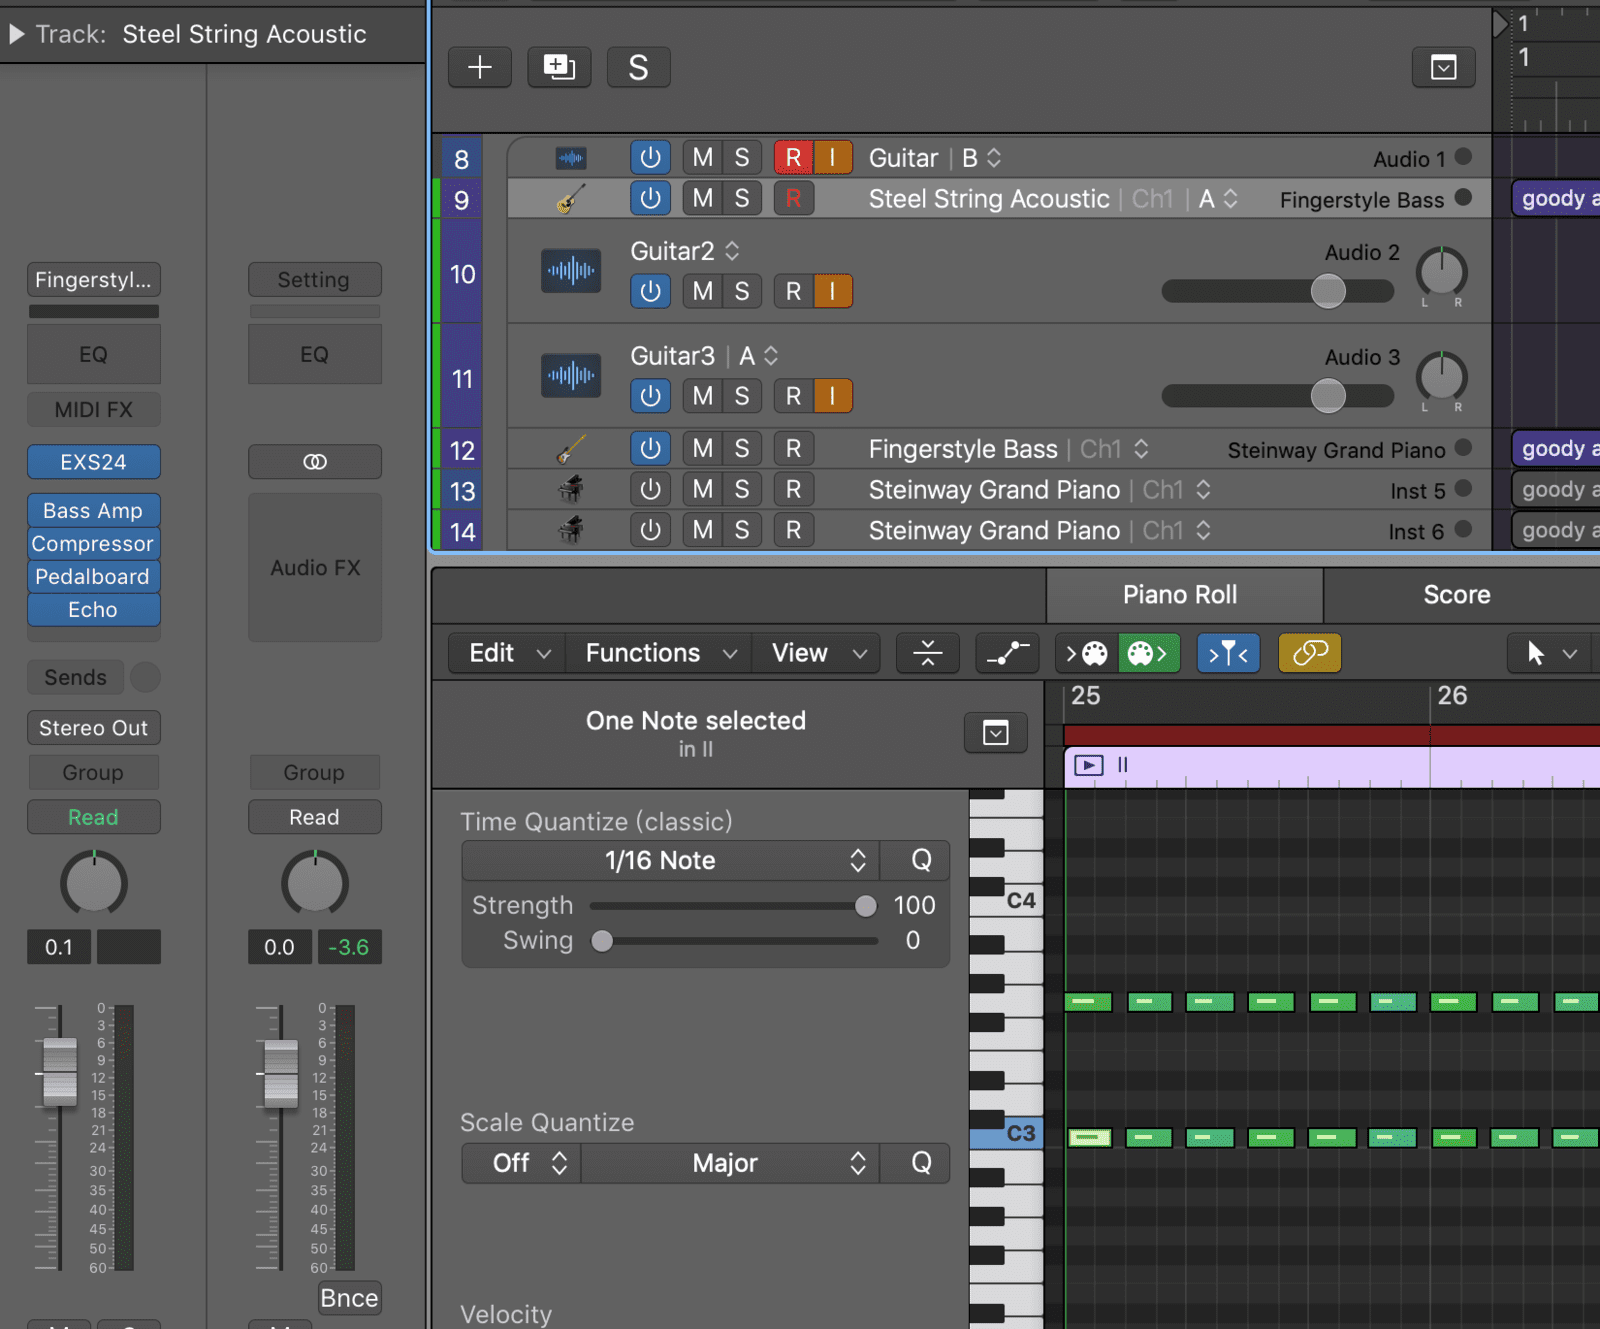The image size is (1600, 1329).
Task: Click the region play icon in piano roll
Action: coord(1088,765)
